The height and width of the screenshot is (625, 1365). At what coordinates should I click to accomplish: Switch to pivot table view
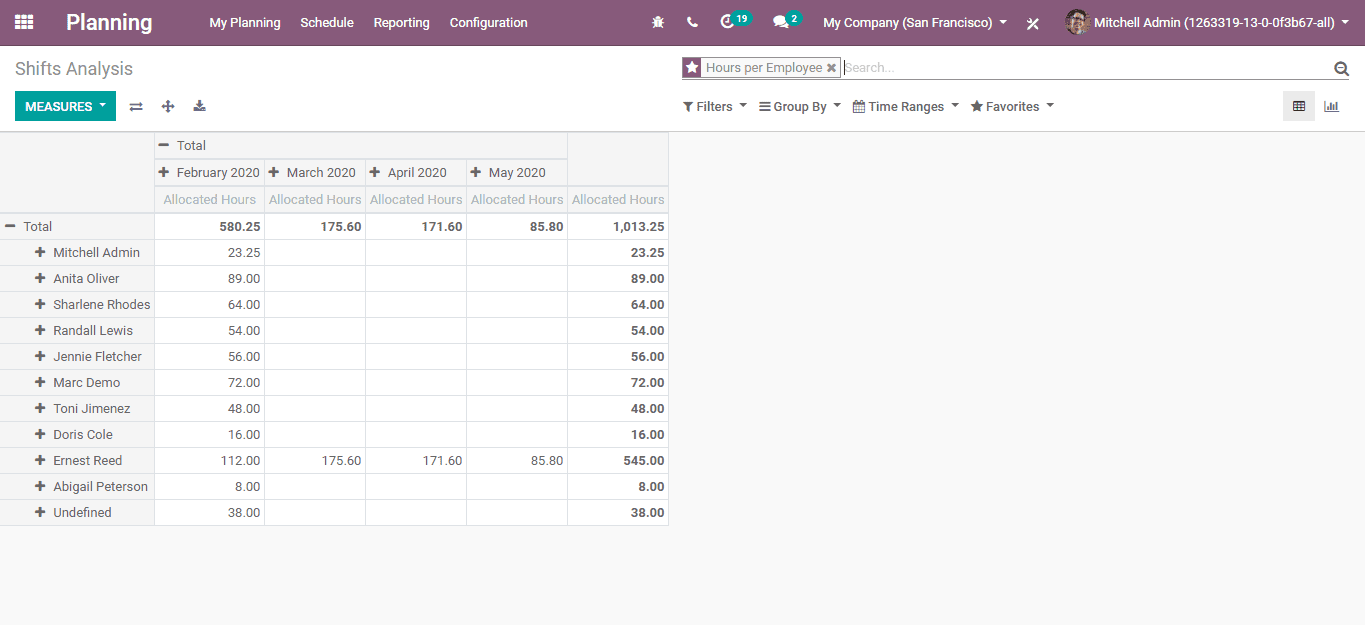pyautogui.click(x=1299, y=106)
